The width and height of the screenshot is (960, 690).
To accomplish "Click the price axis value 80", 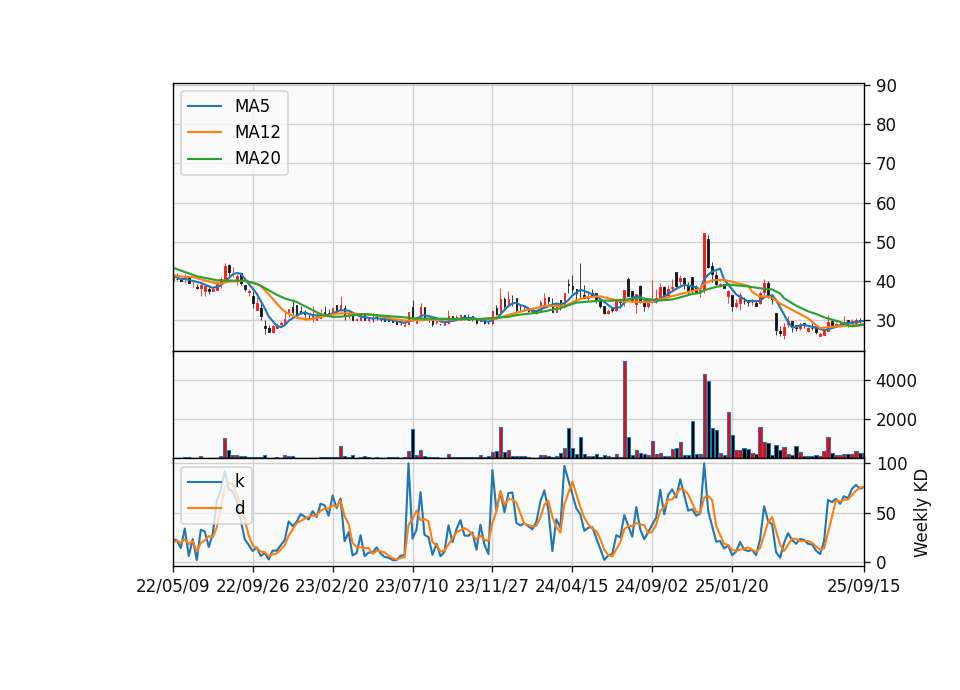I will point(886,125).
